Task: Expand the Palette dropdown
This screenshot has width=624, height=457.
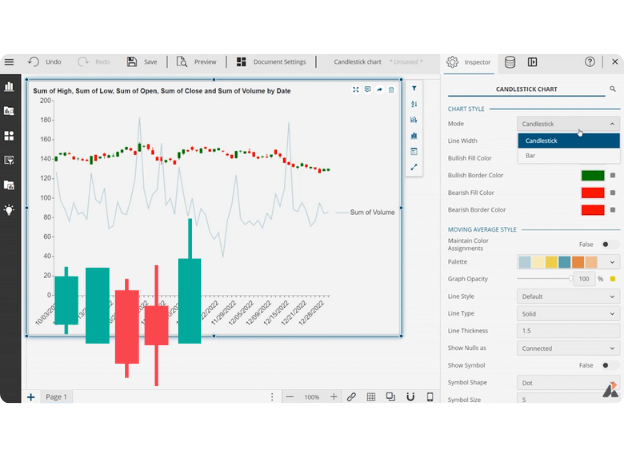Action: [x=612, y=262]
